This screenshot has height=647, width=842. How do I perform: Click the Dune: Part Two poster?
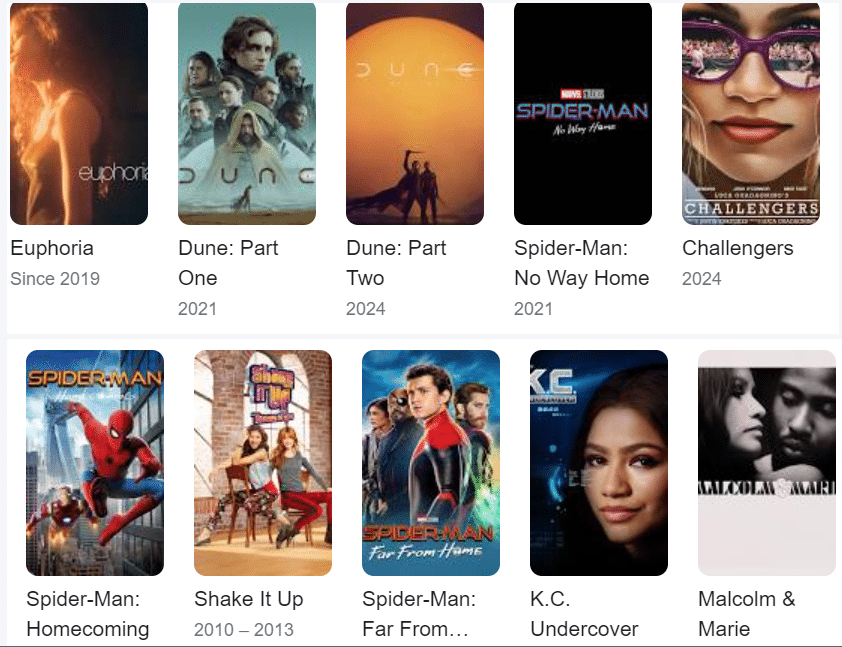click(415, 113)
